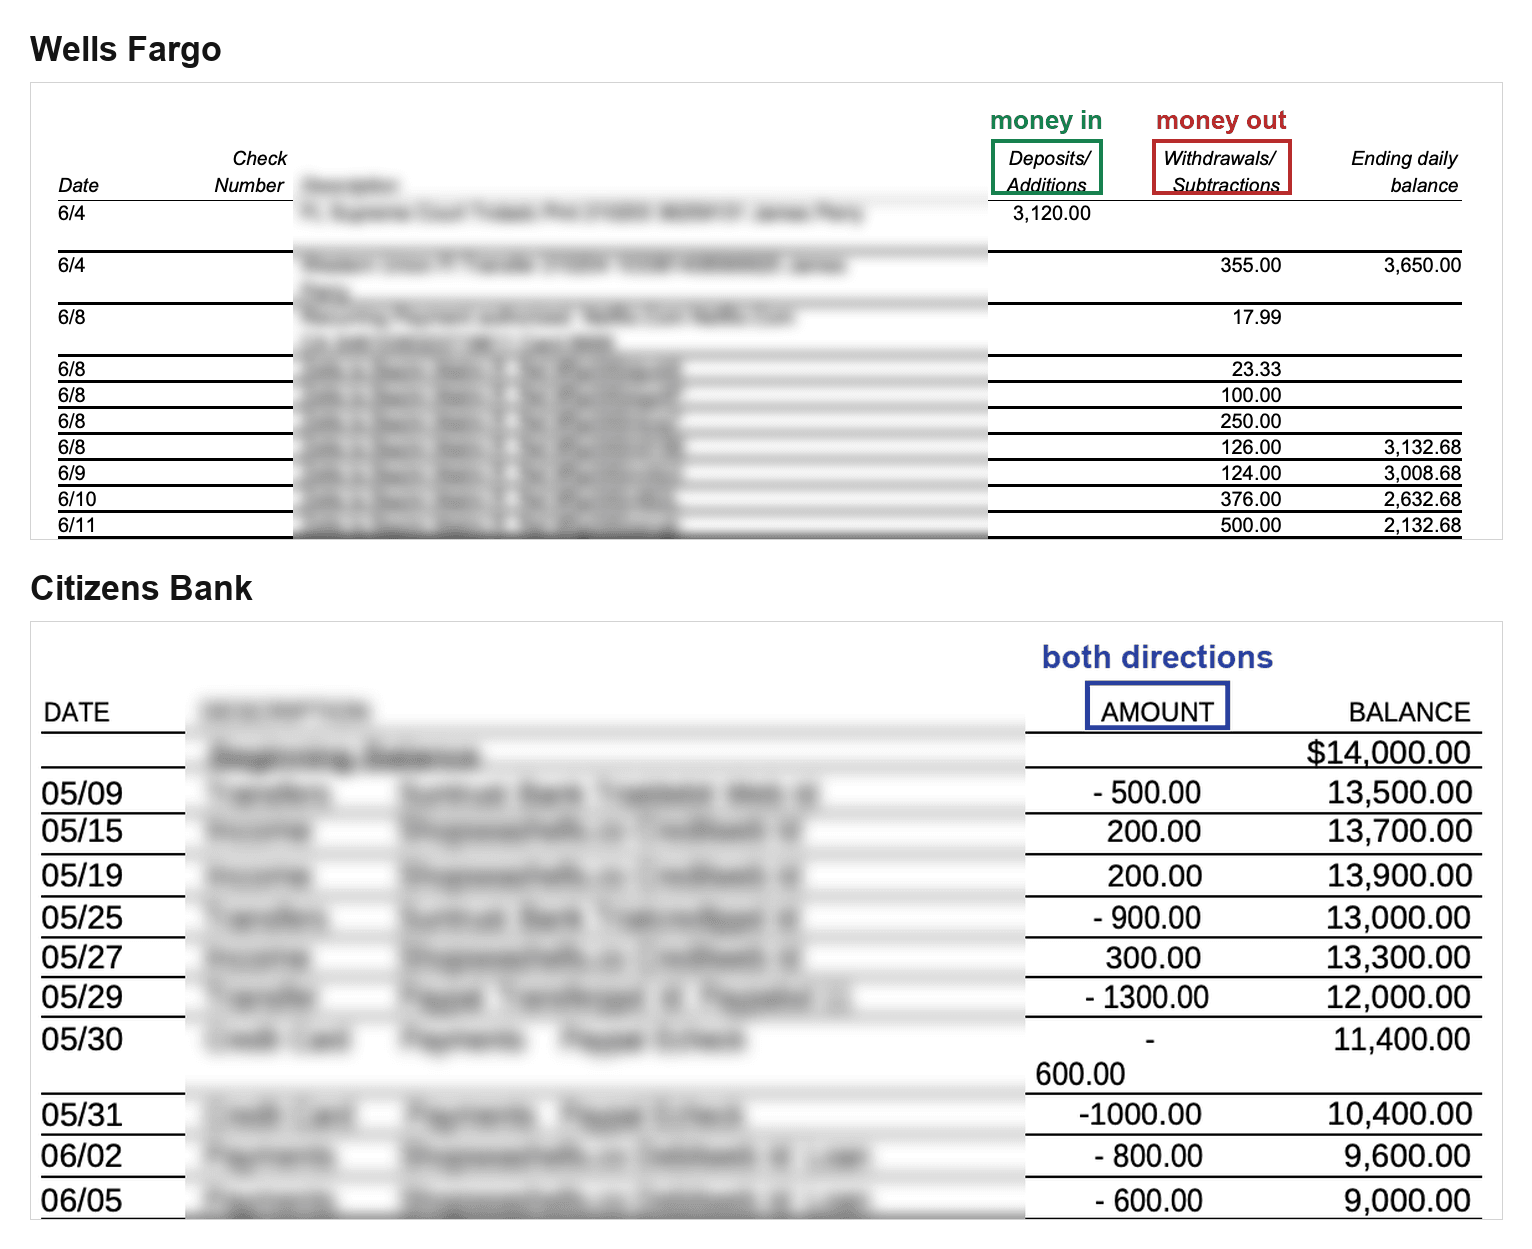
Task: Select the 13,700.00 balance
Action: (1399, 831)
